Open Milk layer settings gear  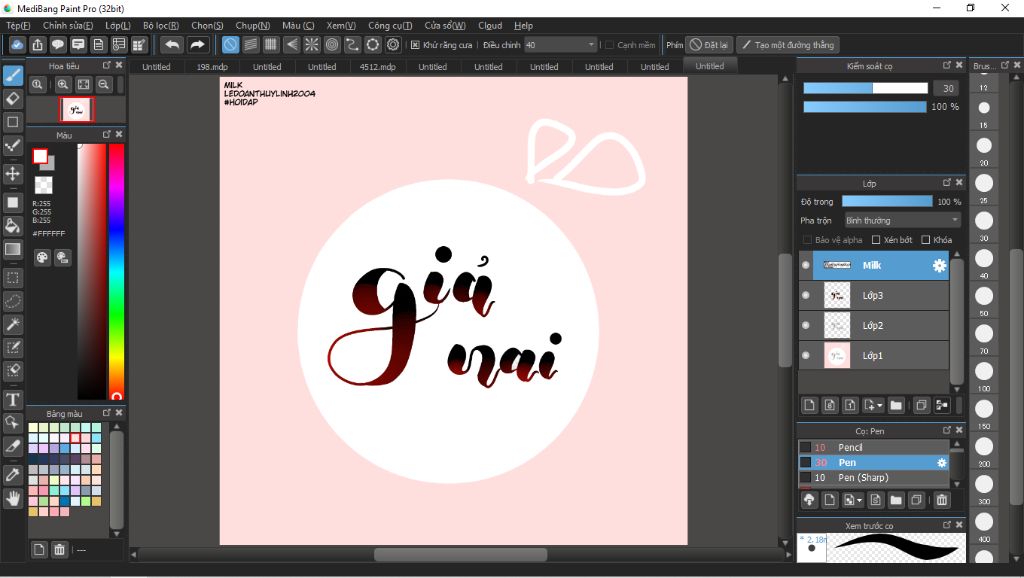(939, 265)
